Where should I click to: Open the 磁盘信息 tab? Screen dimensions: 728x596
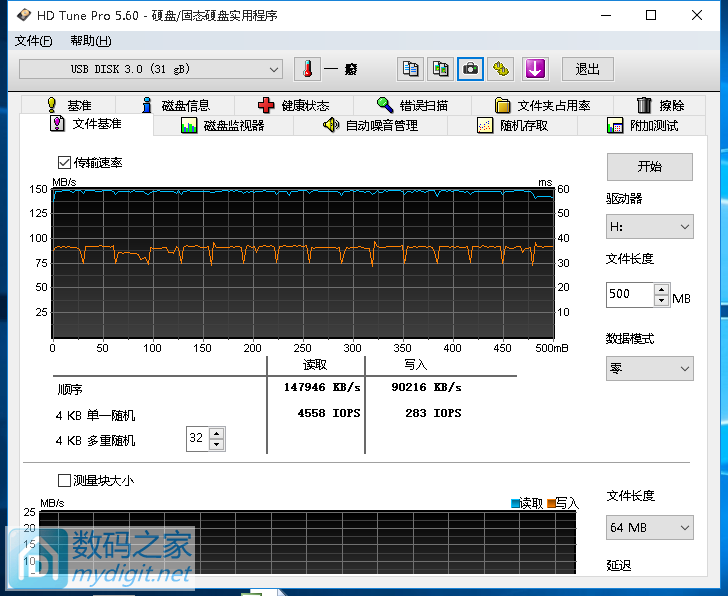(x=176, y=105)
